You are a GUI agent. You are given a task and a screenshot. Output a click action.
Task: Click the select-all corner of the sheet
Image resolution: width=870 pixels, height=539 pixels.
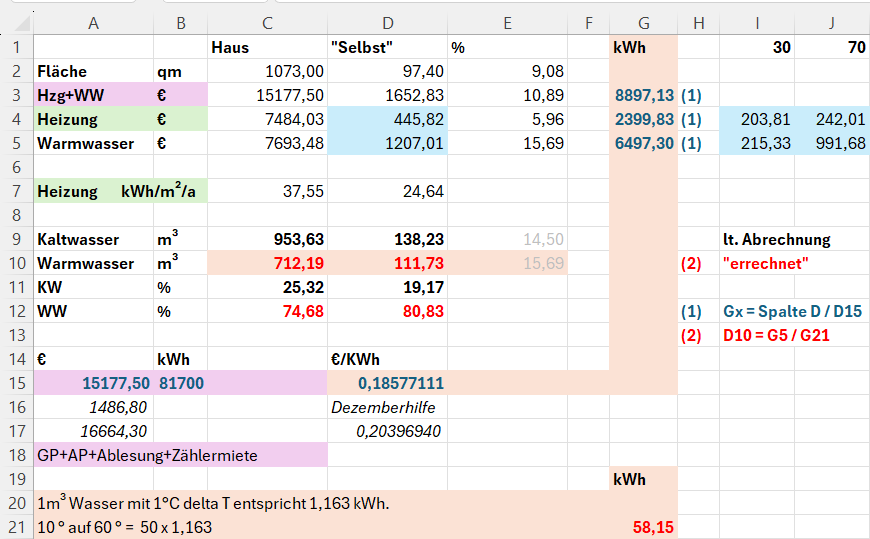click(16, 23)
